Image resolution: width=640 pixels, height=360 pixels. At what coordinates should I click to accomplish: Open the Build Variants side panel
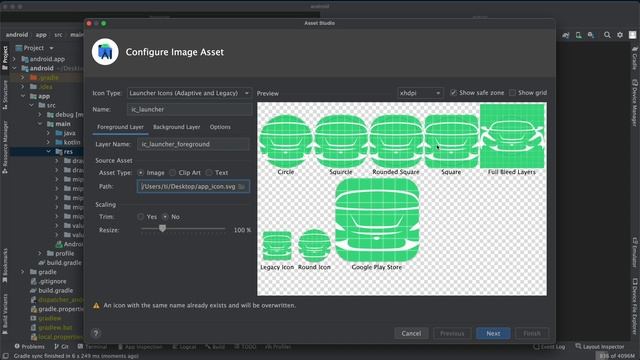(5, 314)
